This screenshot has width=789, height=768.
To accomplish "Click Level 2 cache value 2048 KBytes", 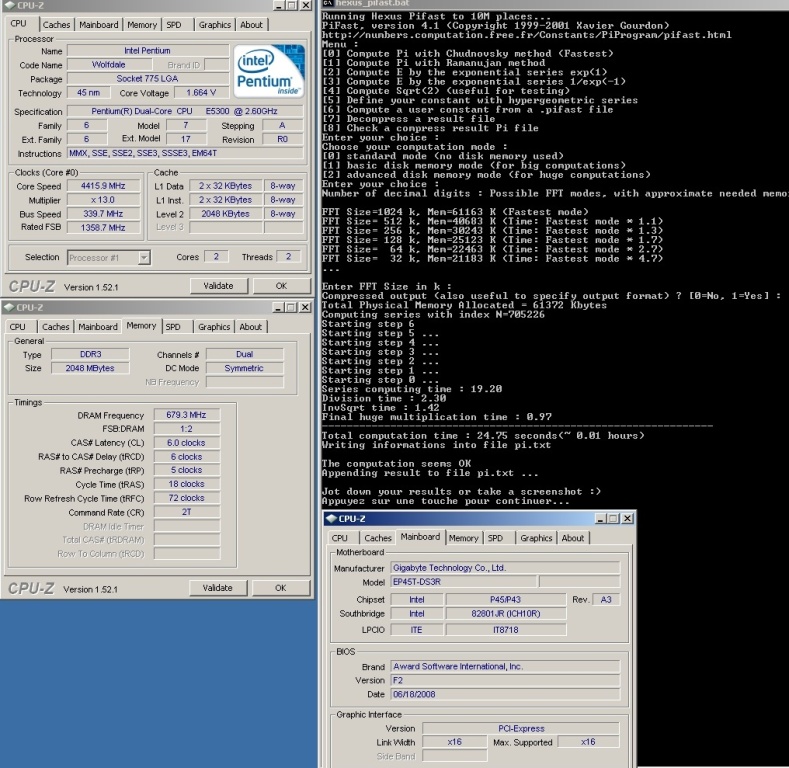I will [x=225, y=214].
